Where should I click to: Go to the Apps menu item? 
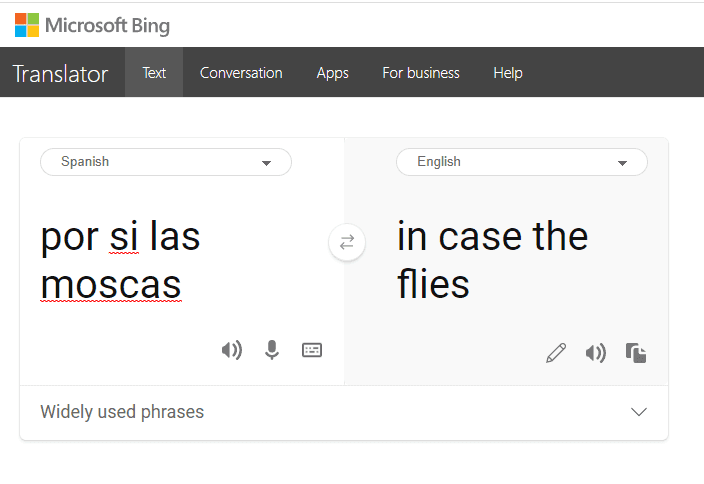point(333,73)
